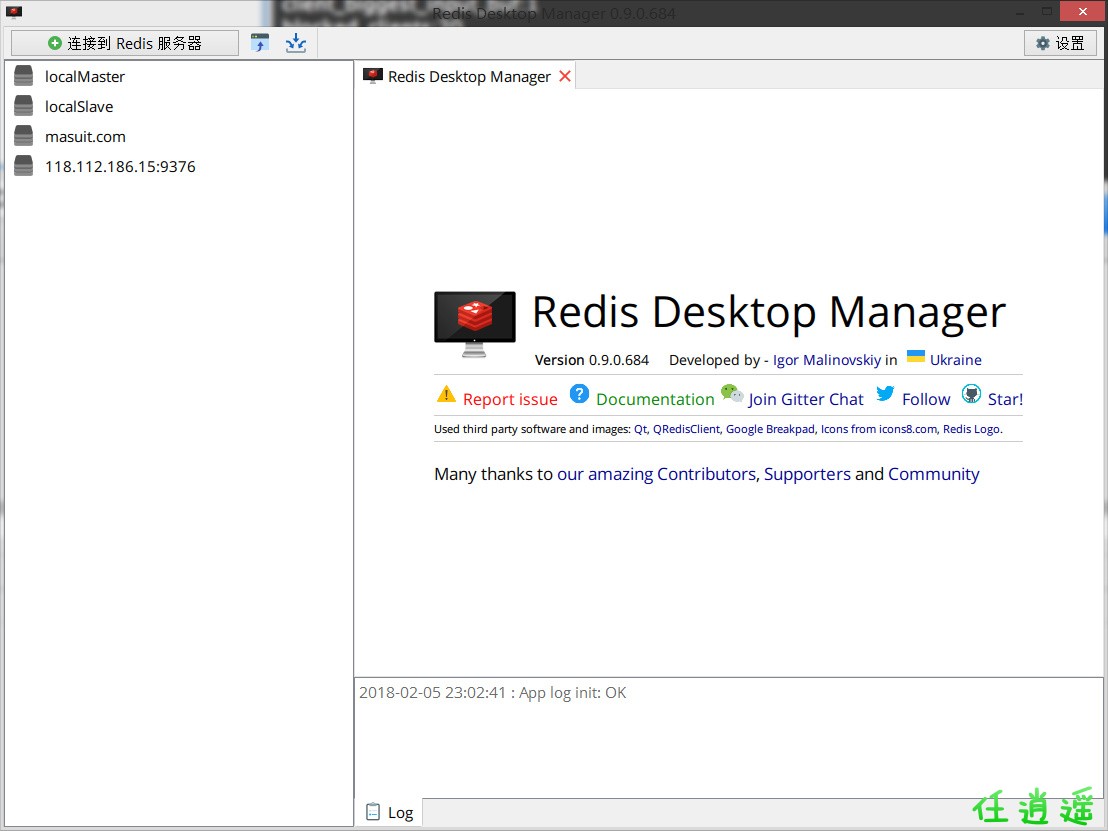The height and width of the screenshot is (831, 1108).
Task: Click the app icon in the title bar
Action: coord(14,12)
